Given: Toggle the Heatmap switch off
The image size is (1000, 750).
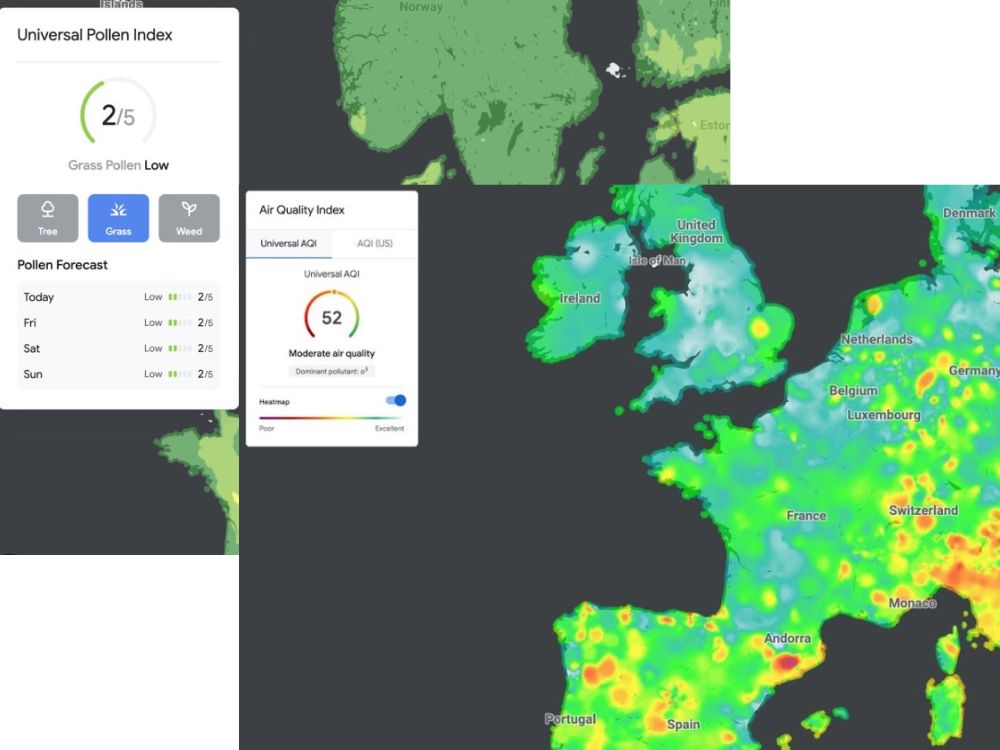Looking at the screenshot, I should [x=396, y=401].
